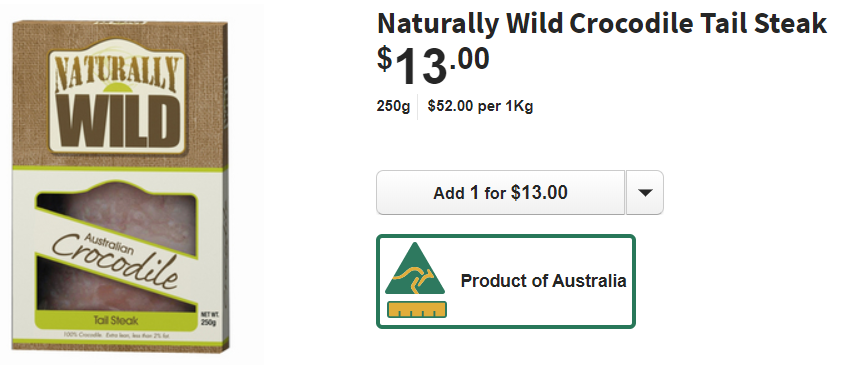Click the $13 large price figure
The width and height of the screenshot is (859, 365).
point(421,67)
